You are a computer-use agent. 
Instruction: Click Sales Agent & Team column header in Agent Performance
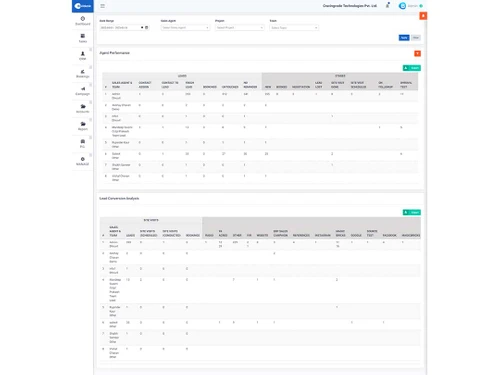coord(122,85)
